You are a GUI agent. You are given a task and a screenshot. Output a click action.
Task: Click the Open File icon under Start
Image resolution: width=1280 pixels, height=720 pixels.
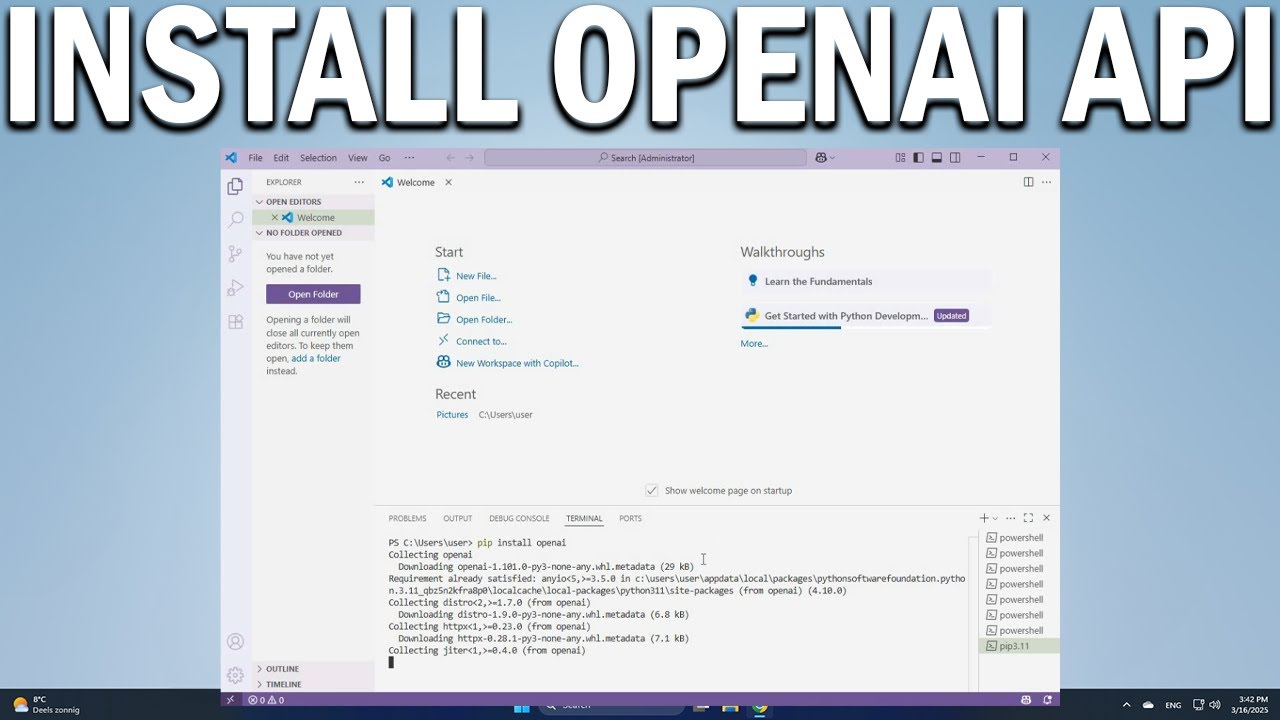click(444, 297)
